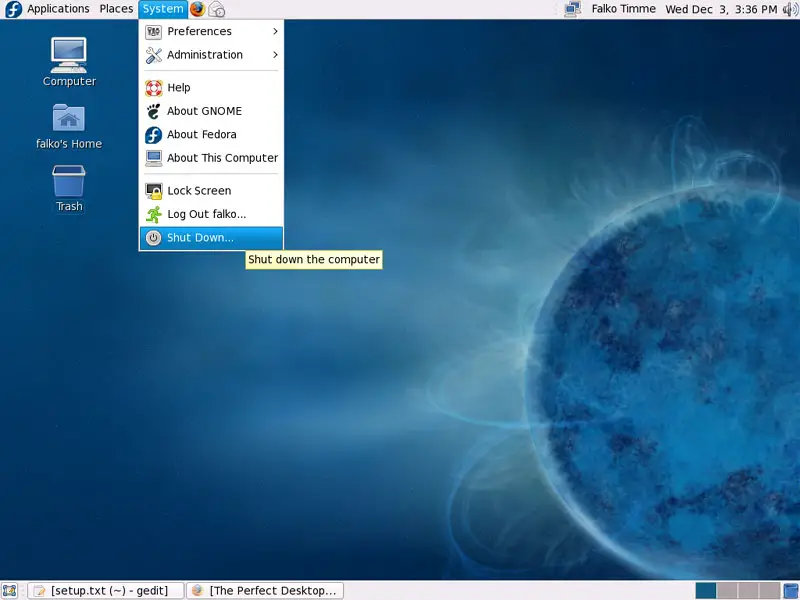Select the active first workspace in switcher
The width and height of the screenshot is (800, 600).
(x=706, y=591)
